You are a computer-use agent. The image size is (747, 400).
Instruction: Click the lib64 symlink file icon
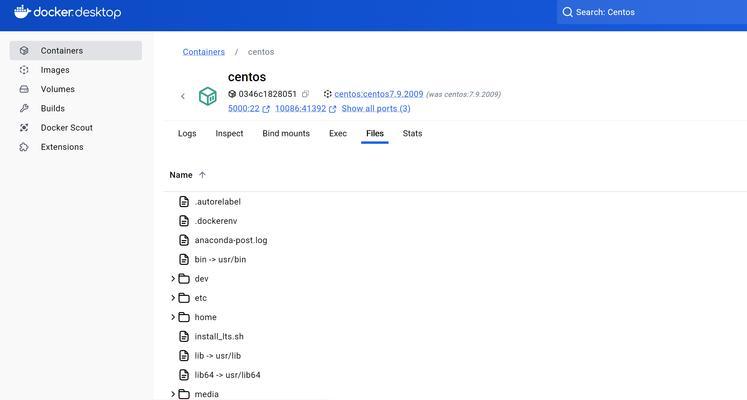pyautogui.click(x=184, y=375)
